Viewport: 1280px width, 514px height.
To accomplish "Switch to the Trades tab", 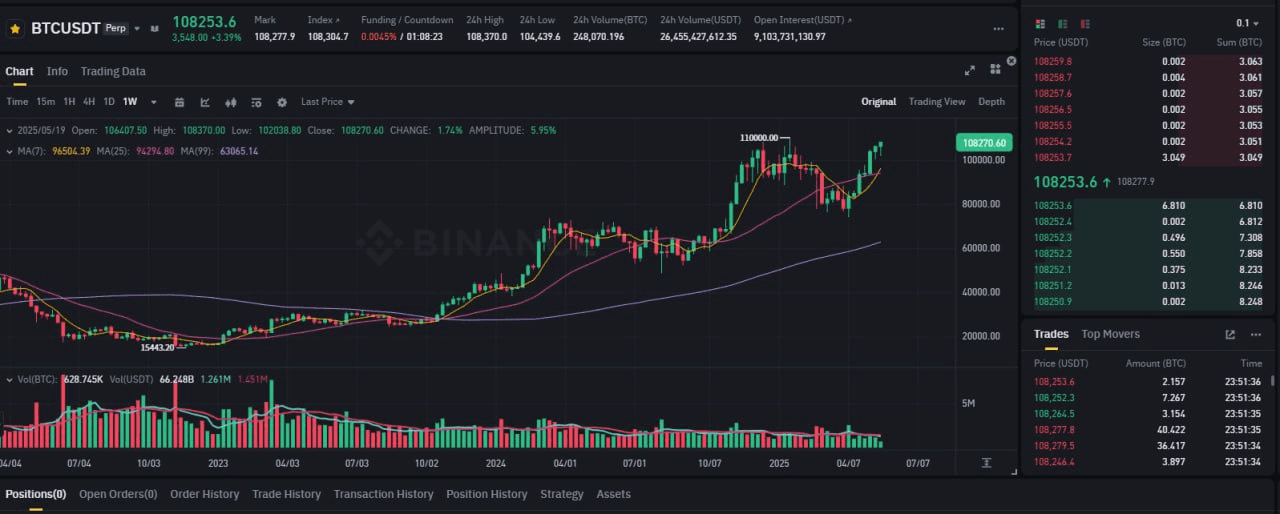I will coord(1051,334).
